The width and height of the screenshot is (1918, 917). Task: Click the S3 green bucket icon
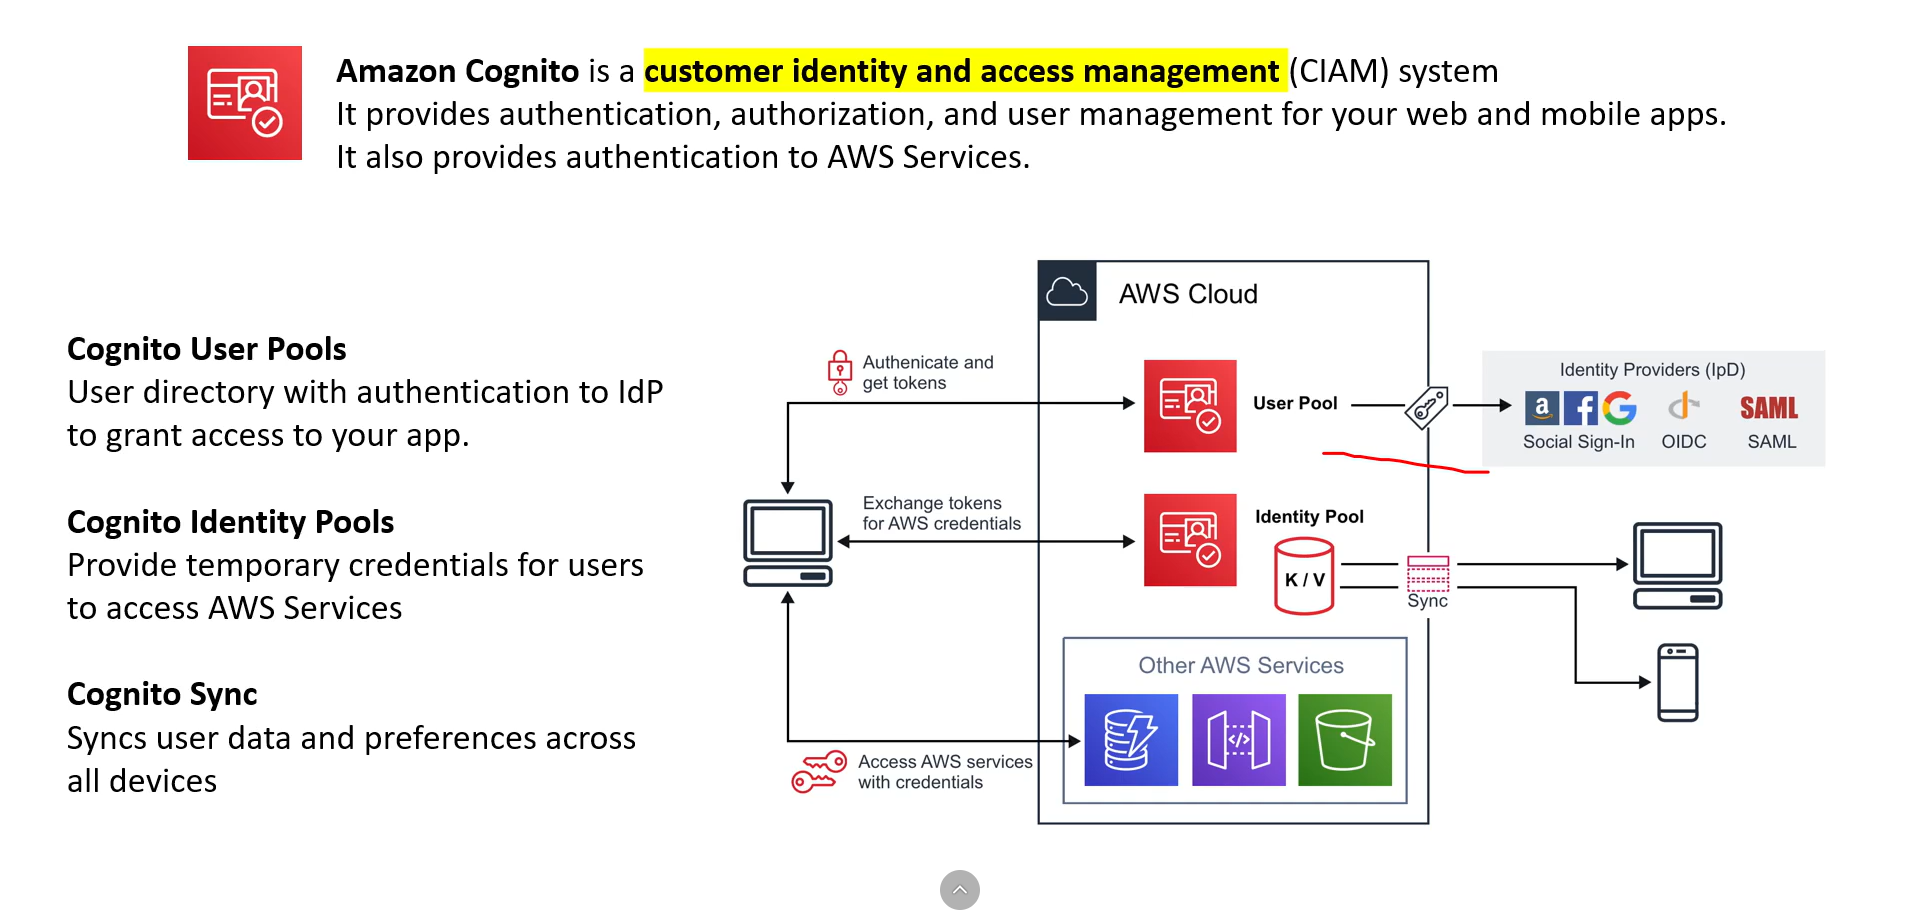click(x=1345, y=740)
